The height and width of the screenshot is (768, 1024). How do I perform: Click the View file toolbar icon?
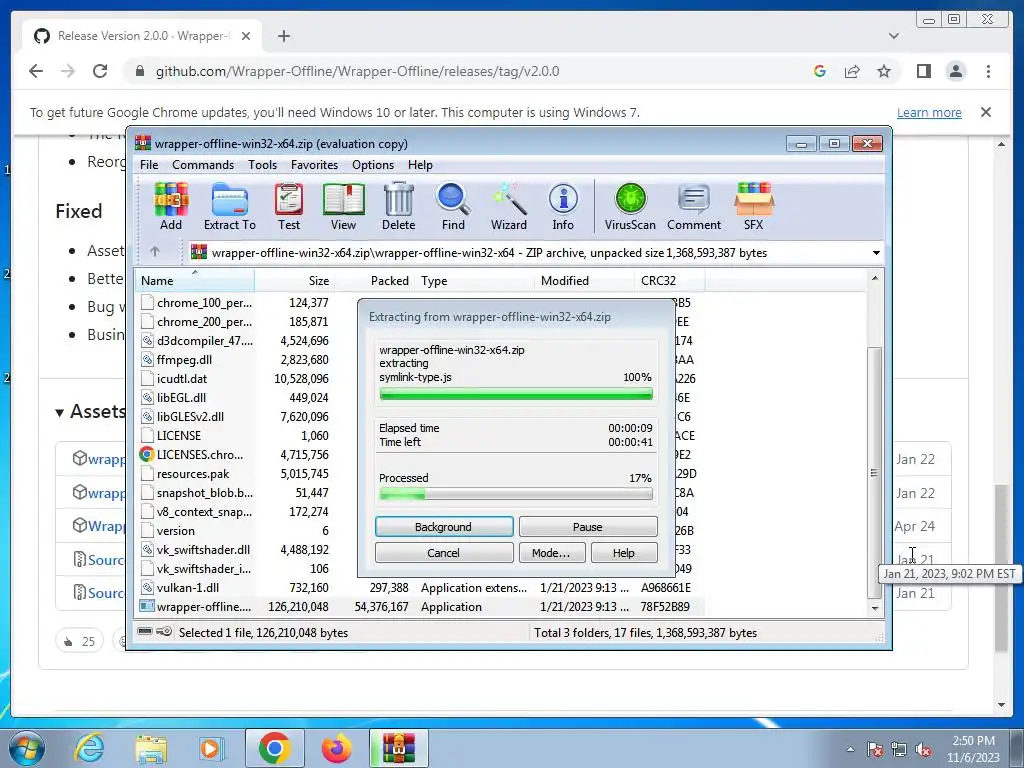coord(344,206)
